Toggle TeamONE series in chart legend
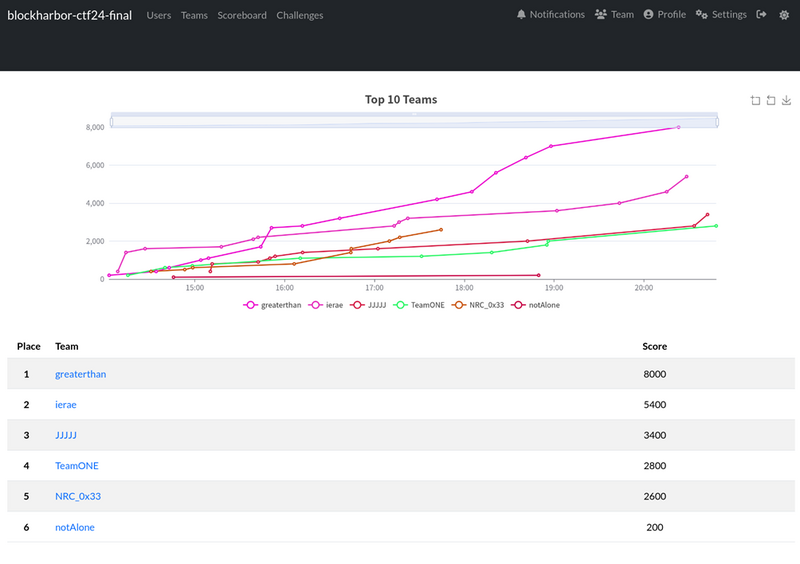Screen dimensions: 800x564 click(x=421, y=304)
